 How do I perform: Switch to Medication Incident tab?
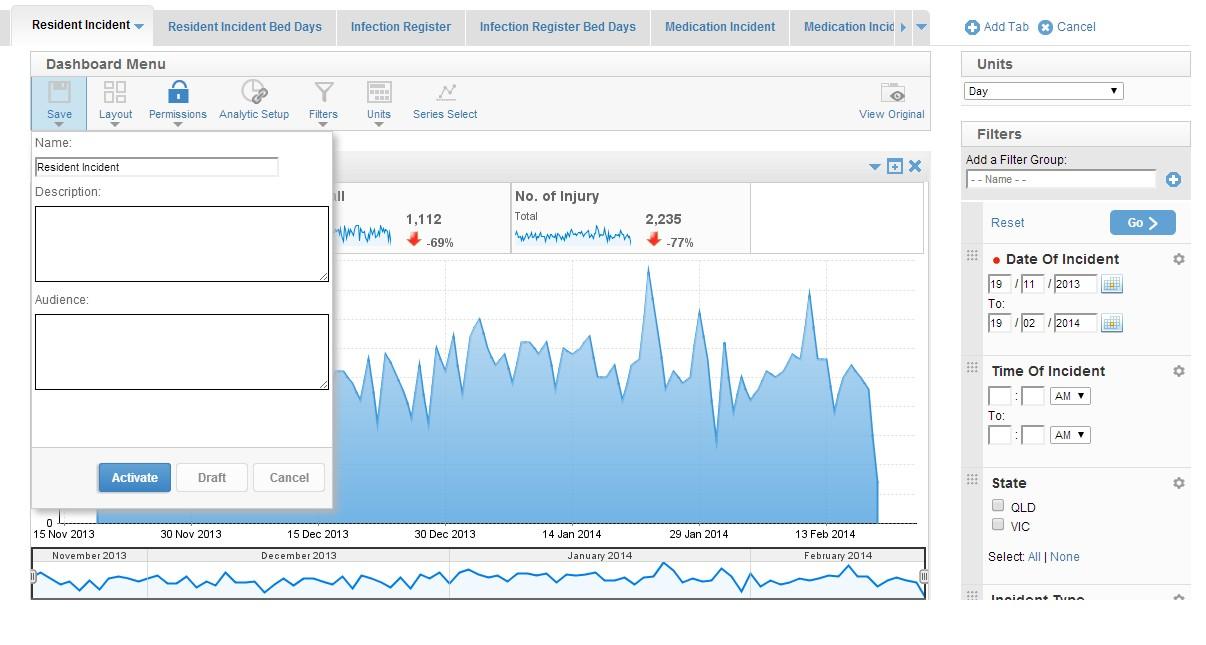[720, 27]
